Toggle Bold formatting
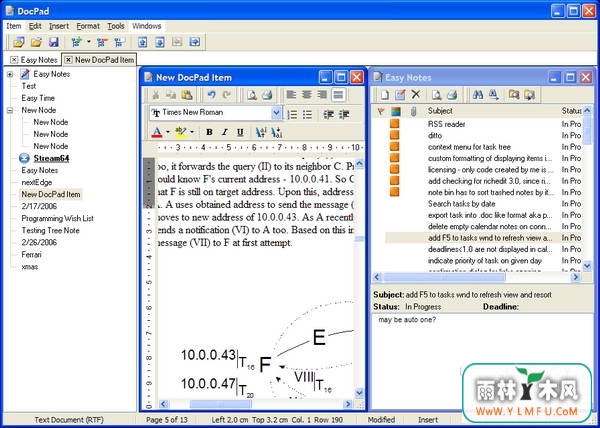The height and width of the screenshot is (428, 600). point(209,132)
